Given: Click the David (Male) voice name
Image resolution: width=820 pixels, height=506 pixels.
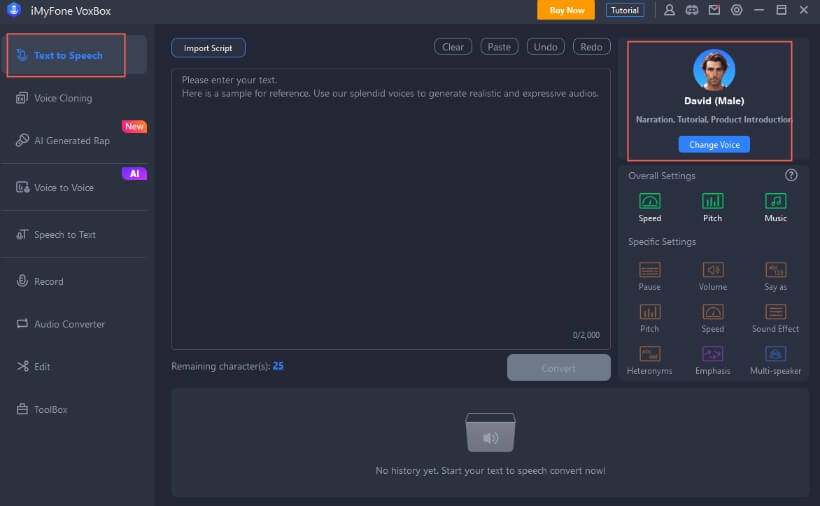Looking at the screenshot, I should click(x=714, y=101).
